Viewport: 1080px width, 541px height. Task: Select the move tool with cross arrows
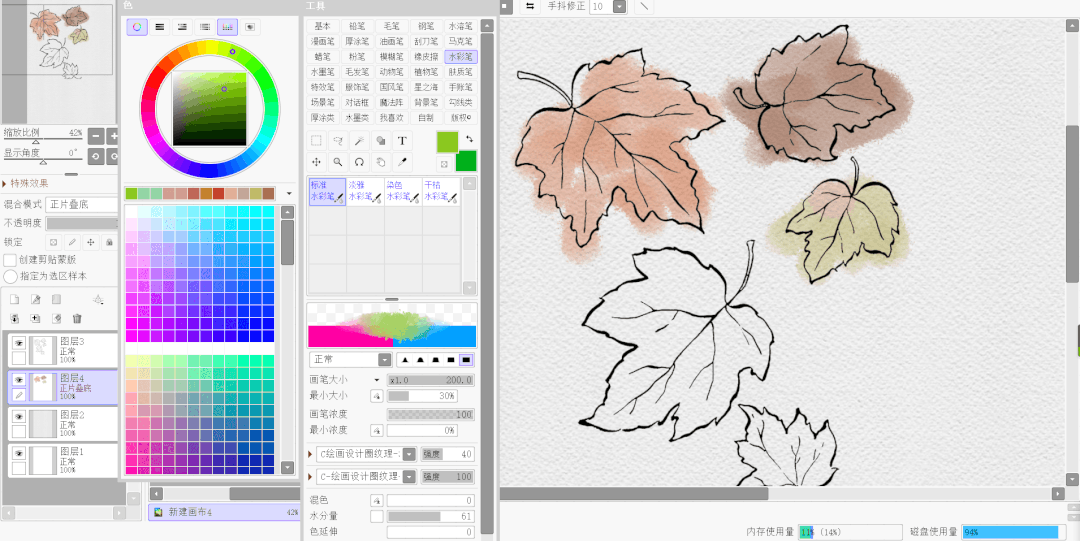[x=316, y=163]
